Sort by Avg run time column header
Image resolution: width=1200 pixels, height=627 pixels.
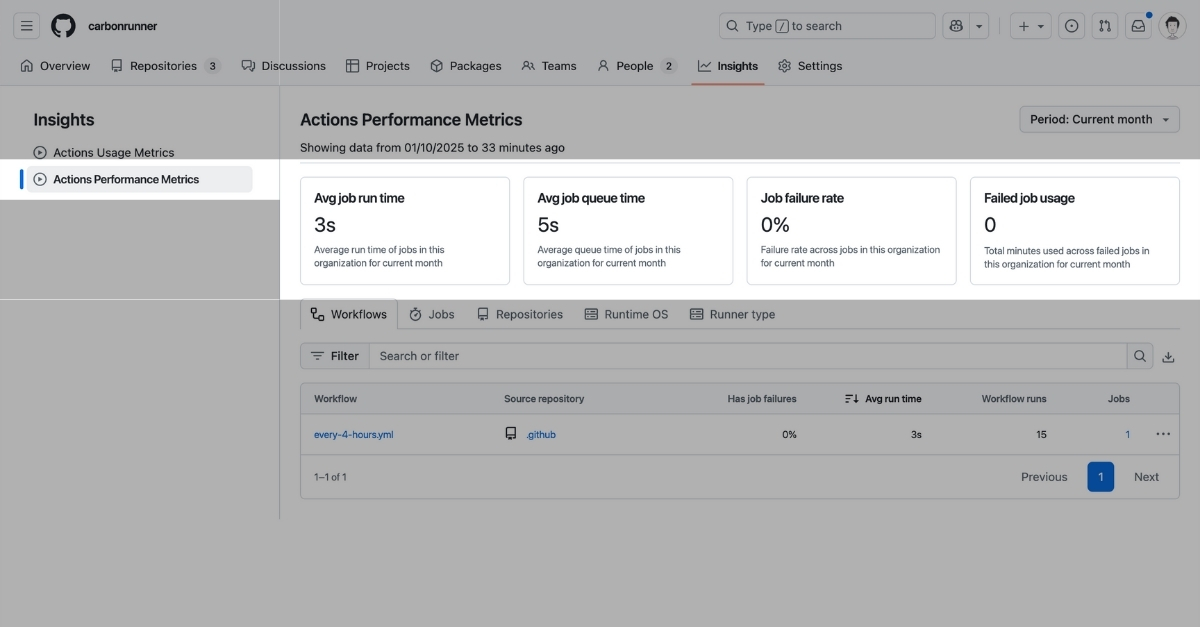pyautogui.click(x=883, y=398)
